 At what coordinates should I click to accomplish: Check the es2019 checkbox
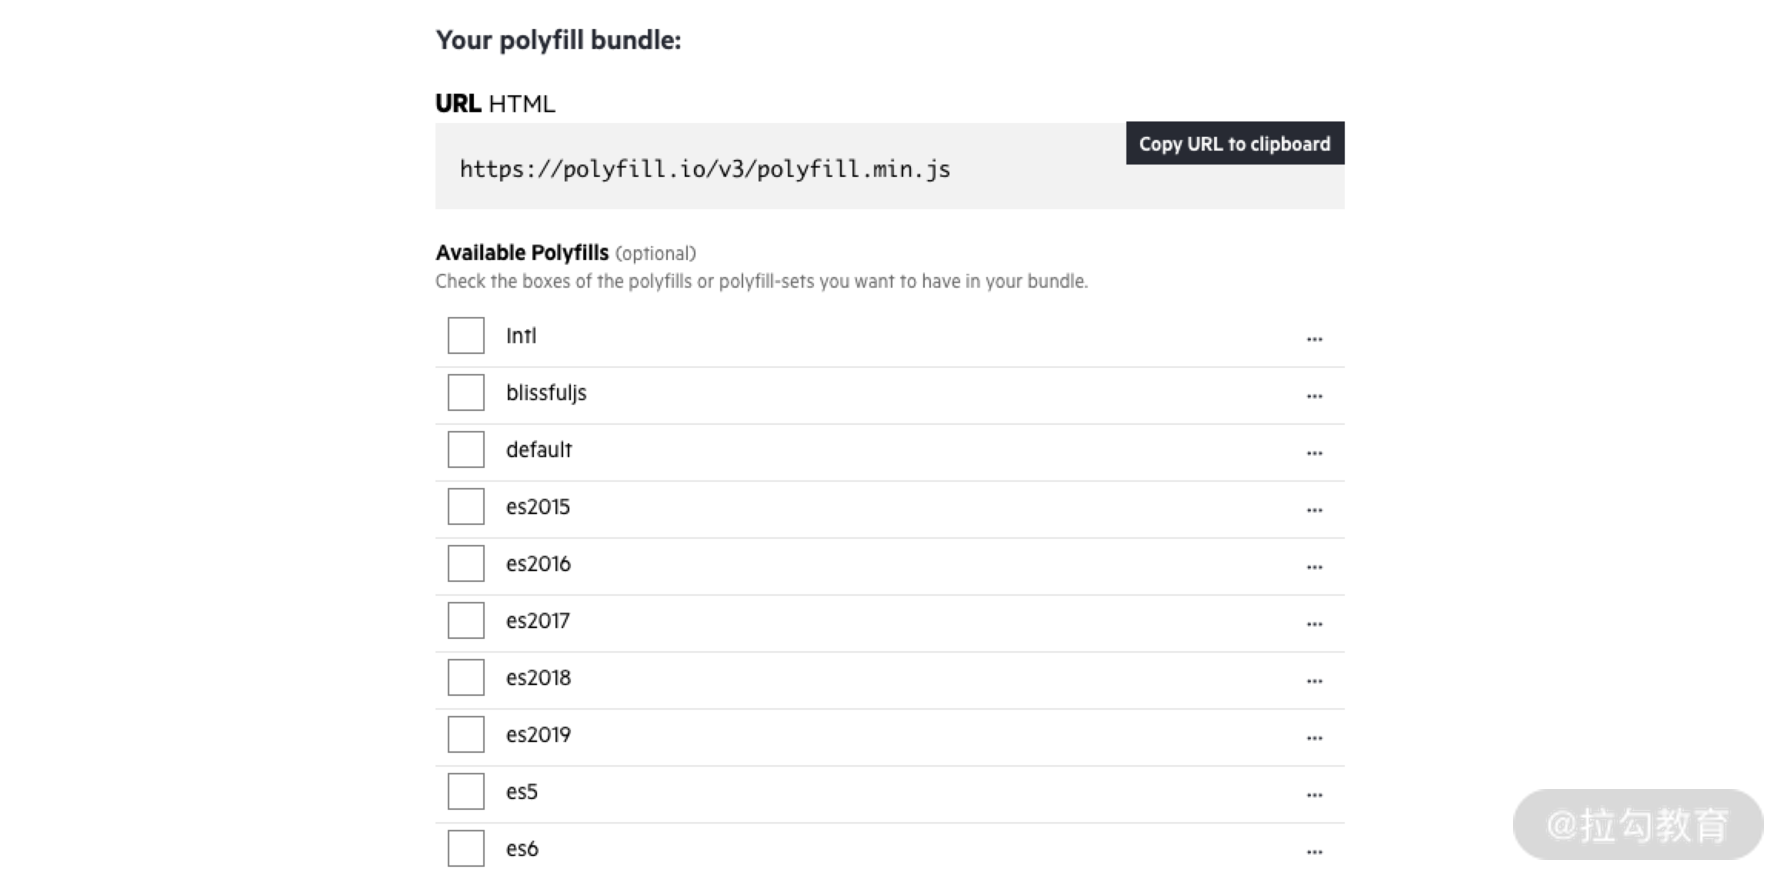click(466, 735)
